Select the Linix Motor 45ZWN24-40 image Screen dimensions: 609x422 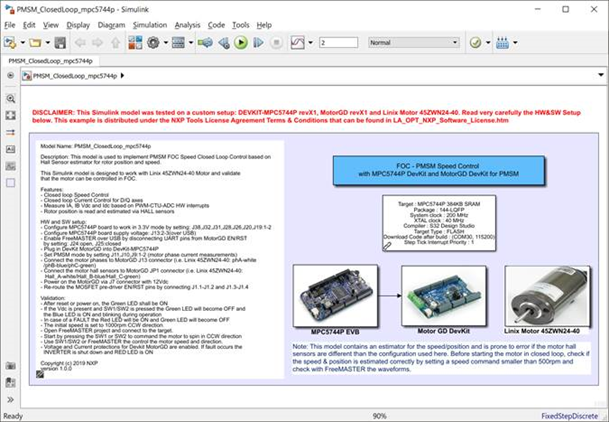point(547,297)
